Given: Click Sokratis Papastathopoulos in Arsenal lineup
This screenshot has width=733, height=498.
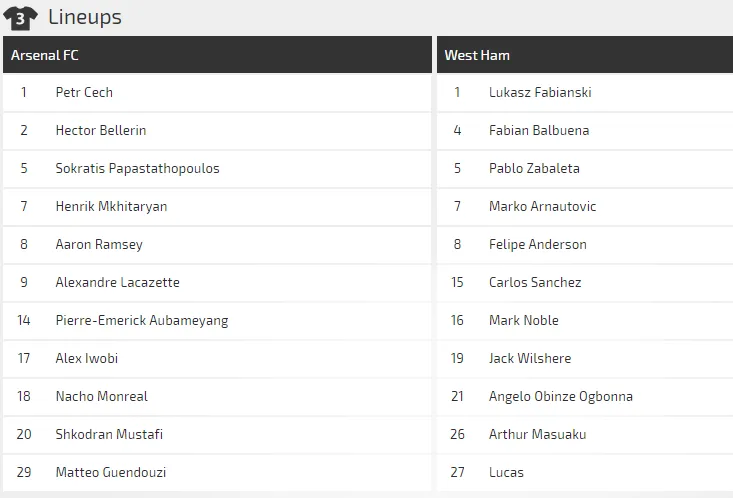Looking at the screenshot, I should (x=137, y=168).
